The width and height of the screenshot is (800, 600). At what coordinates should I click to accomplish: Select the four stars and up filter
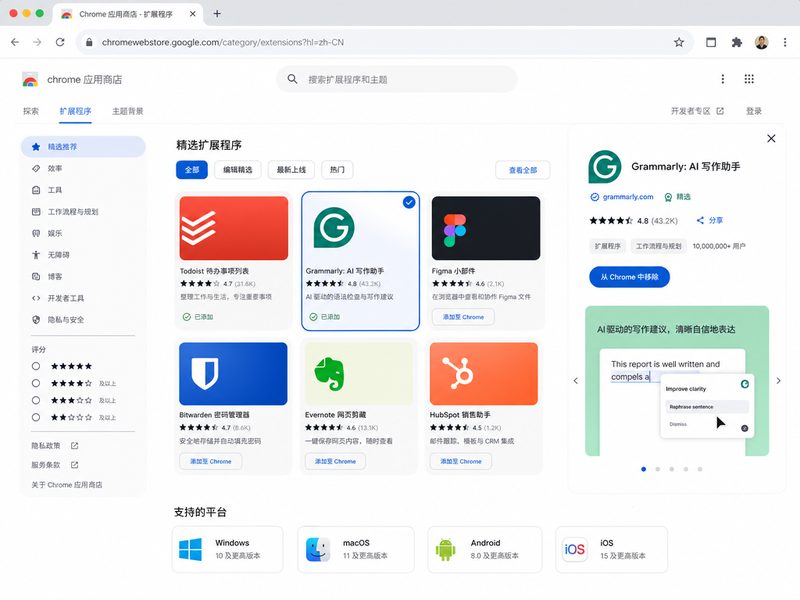coord(36,383)
